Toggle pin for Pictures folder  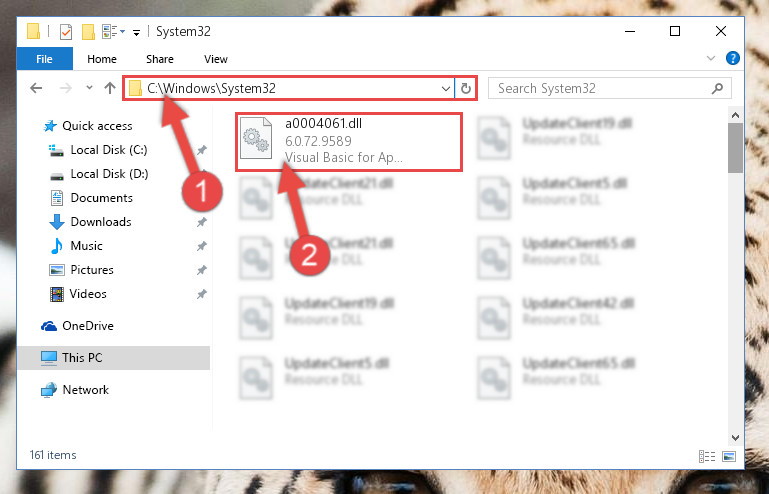tap(202, 270)
